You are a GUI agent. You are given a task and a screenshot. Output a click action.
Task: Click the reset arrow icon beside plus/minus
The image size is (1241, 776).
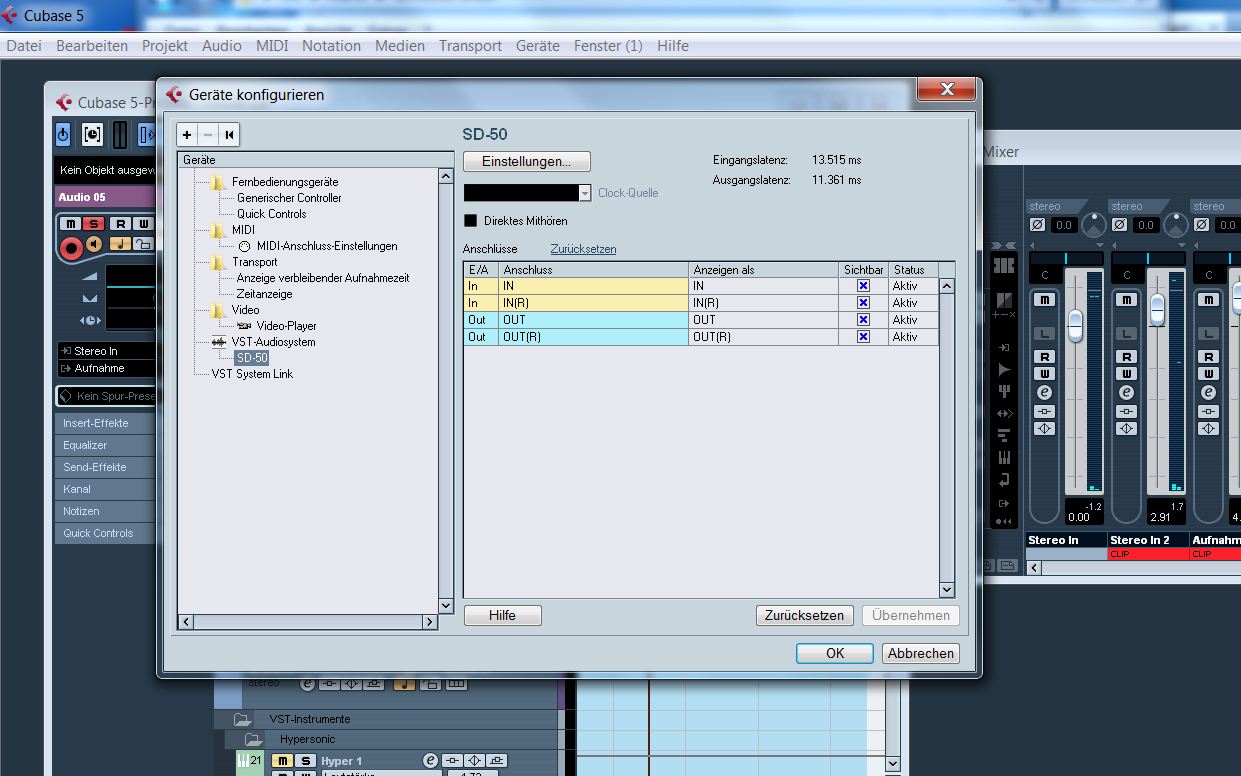point(229,135)
